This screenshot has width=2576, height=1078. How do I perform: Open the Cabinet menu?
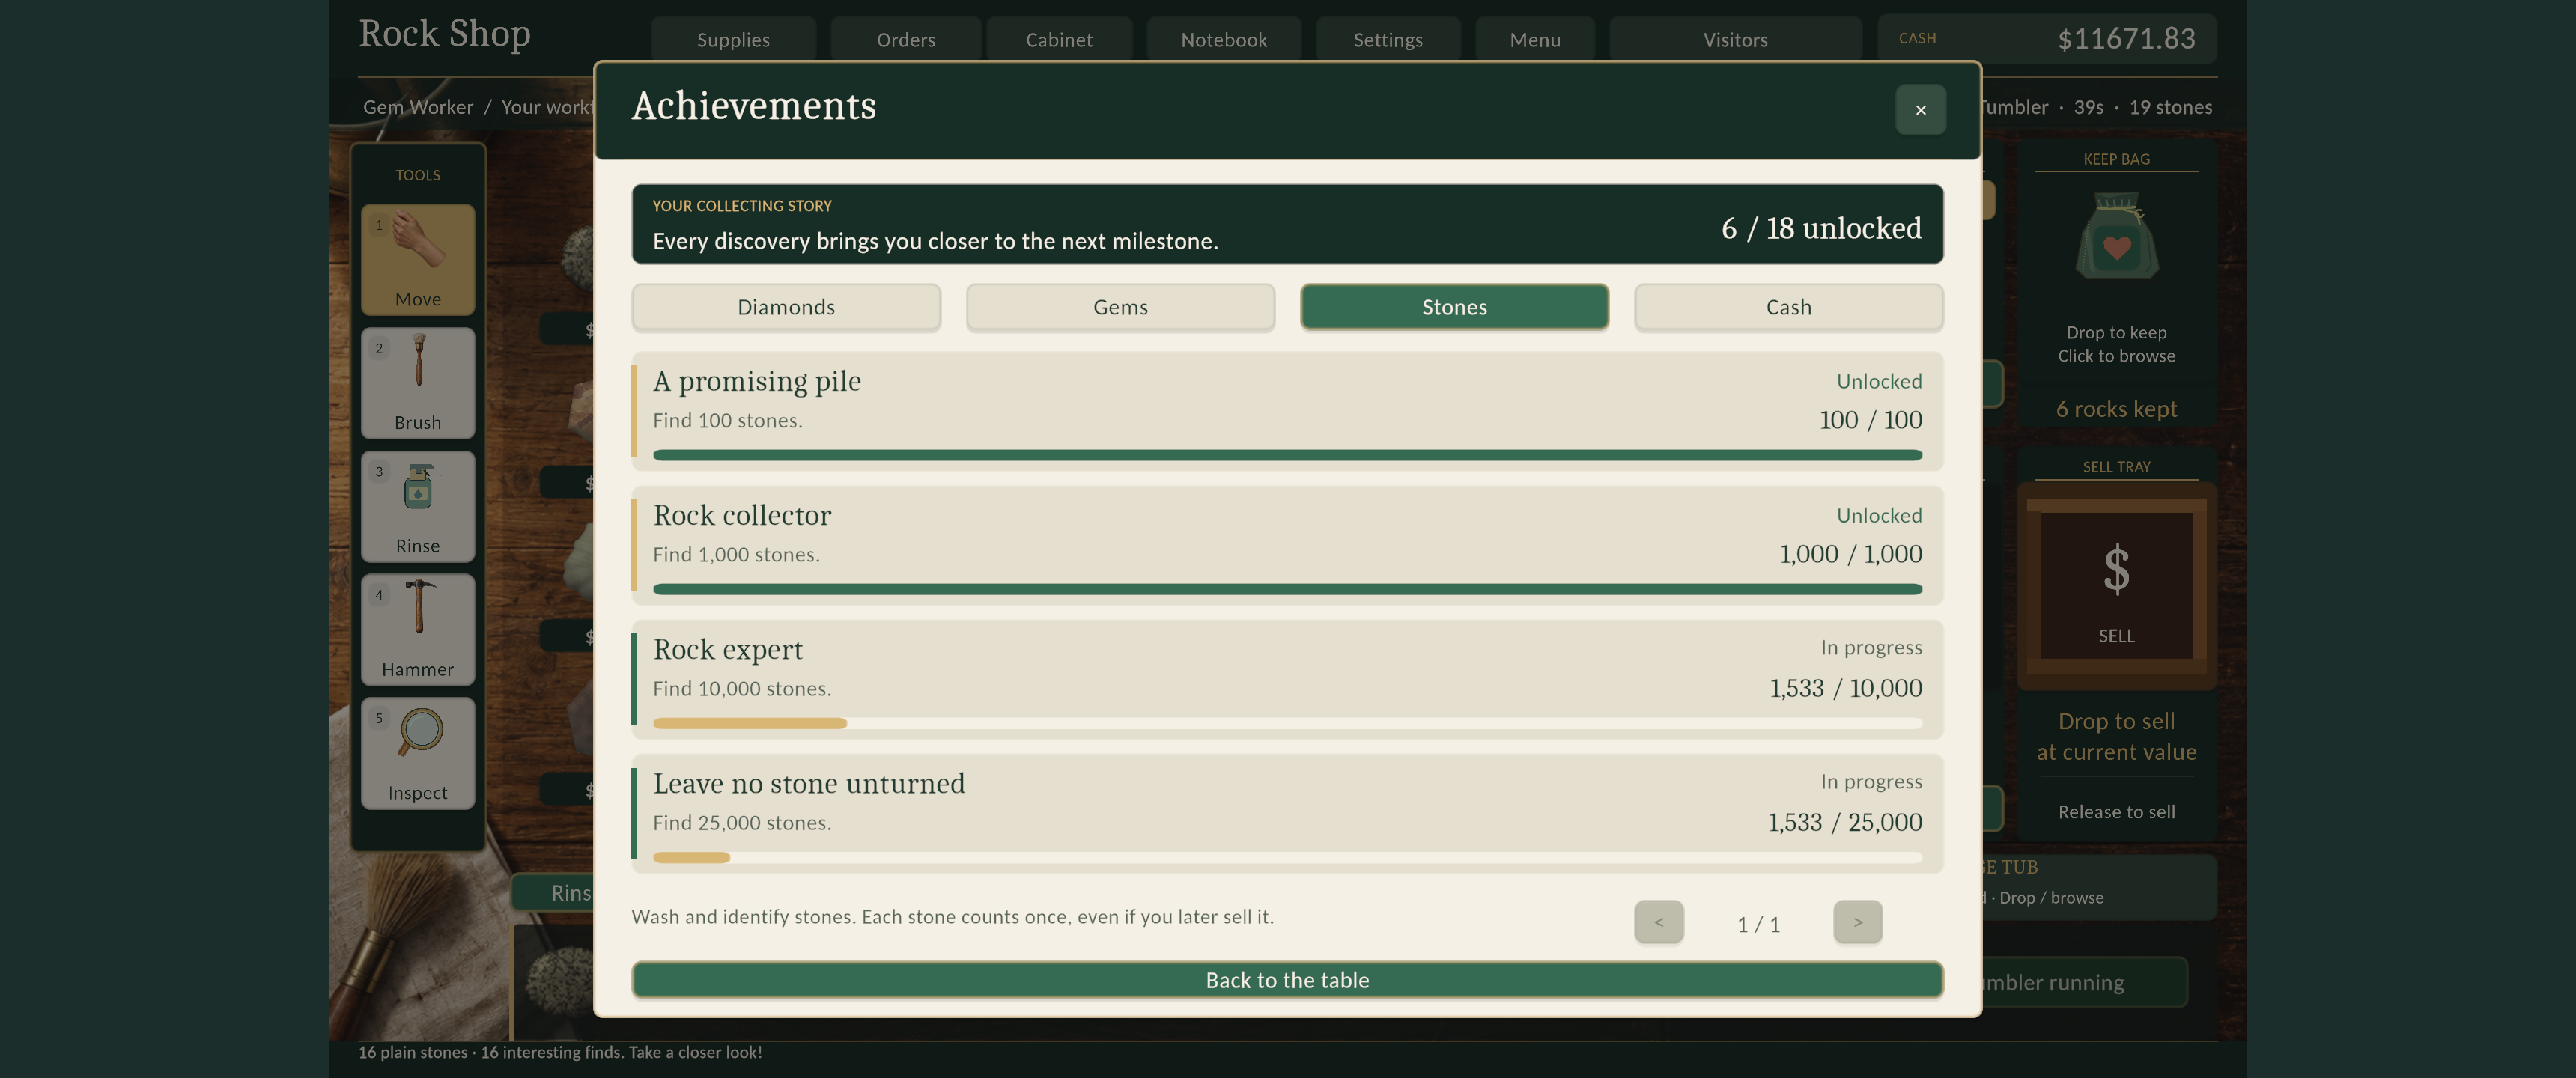coord(1059,39)
